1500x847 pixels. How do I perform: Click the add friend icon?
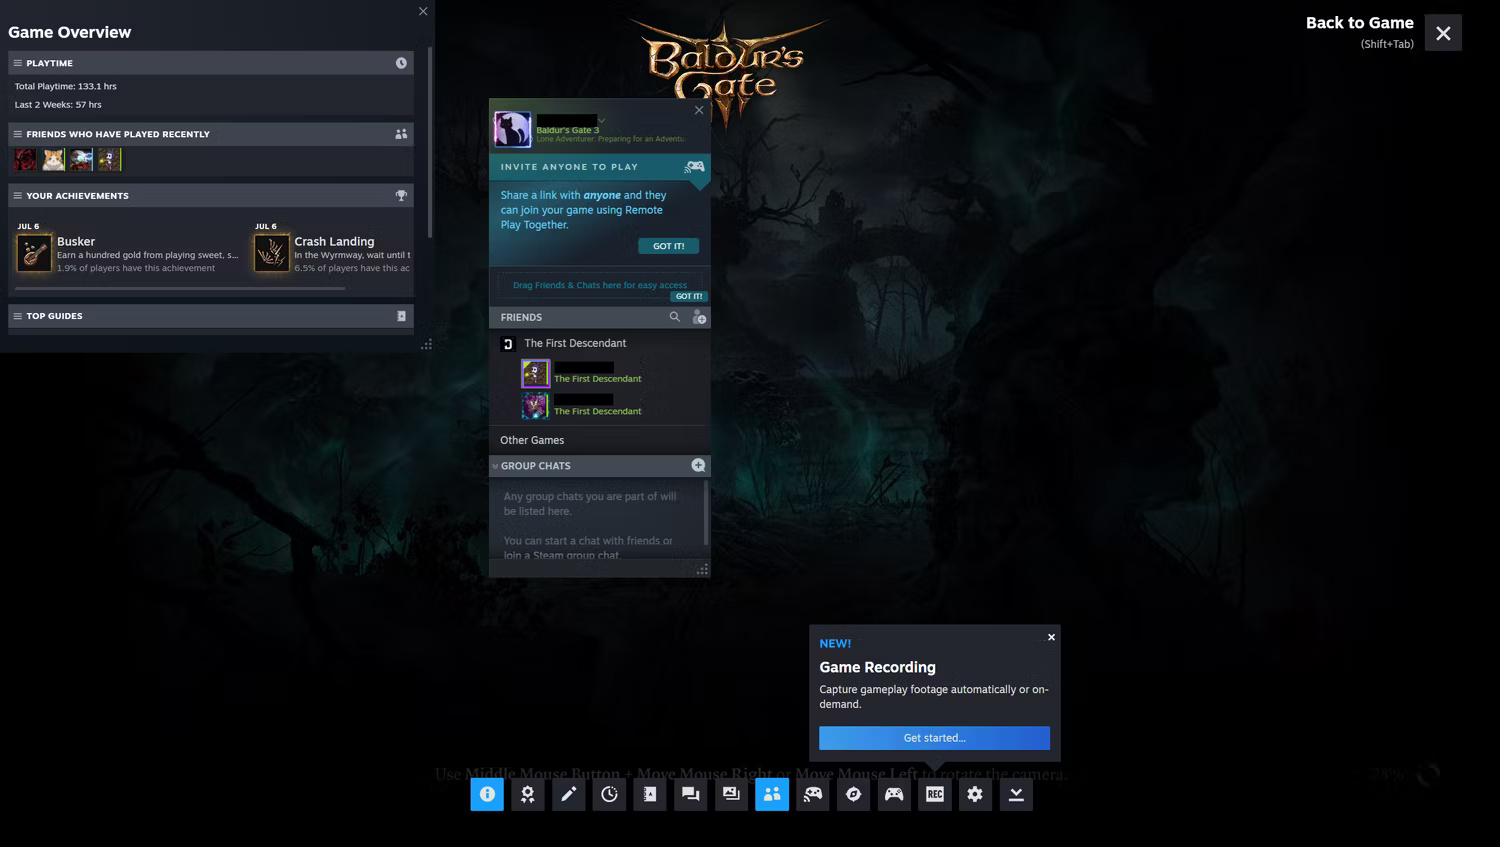pos(700,317)
